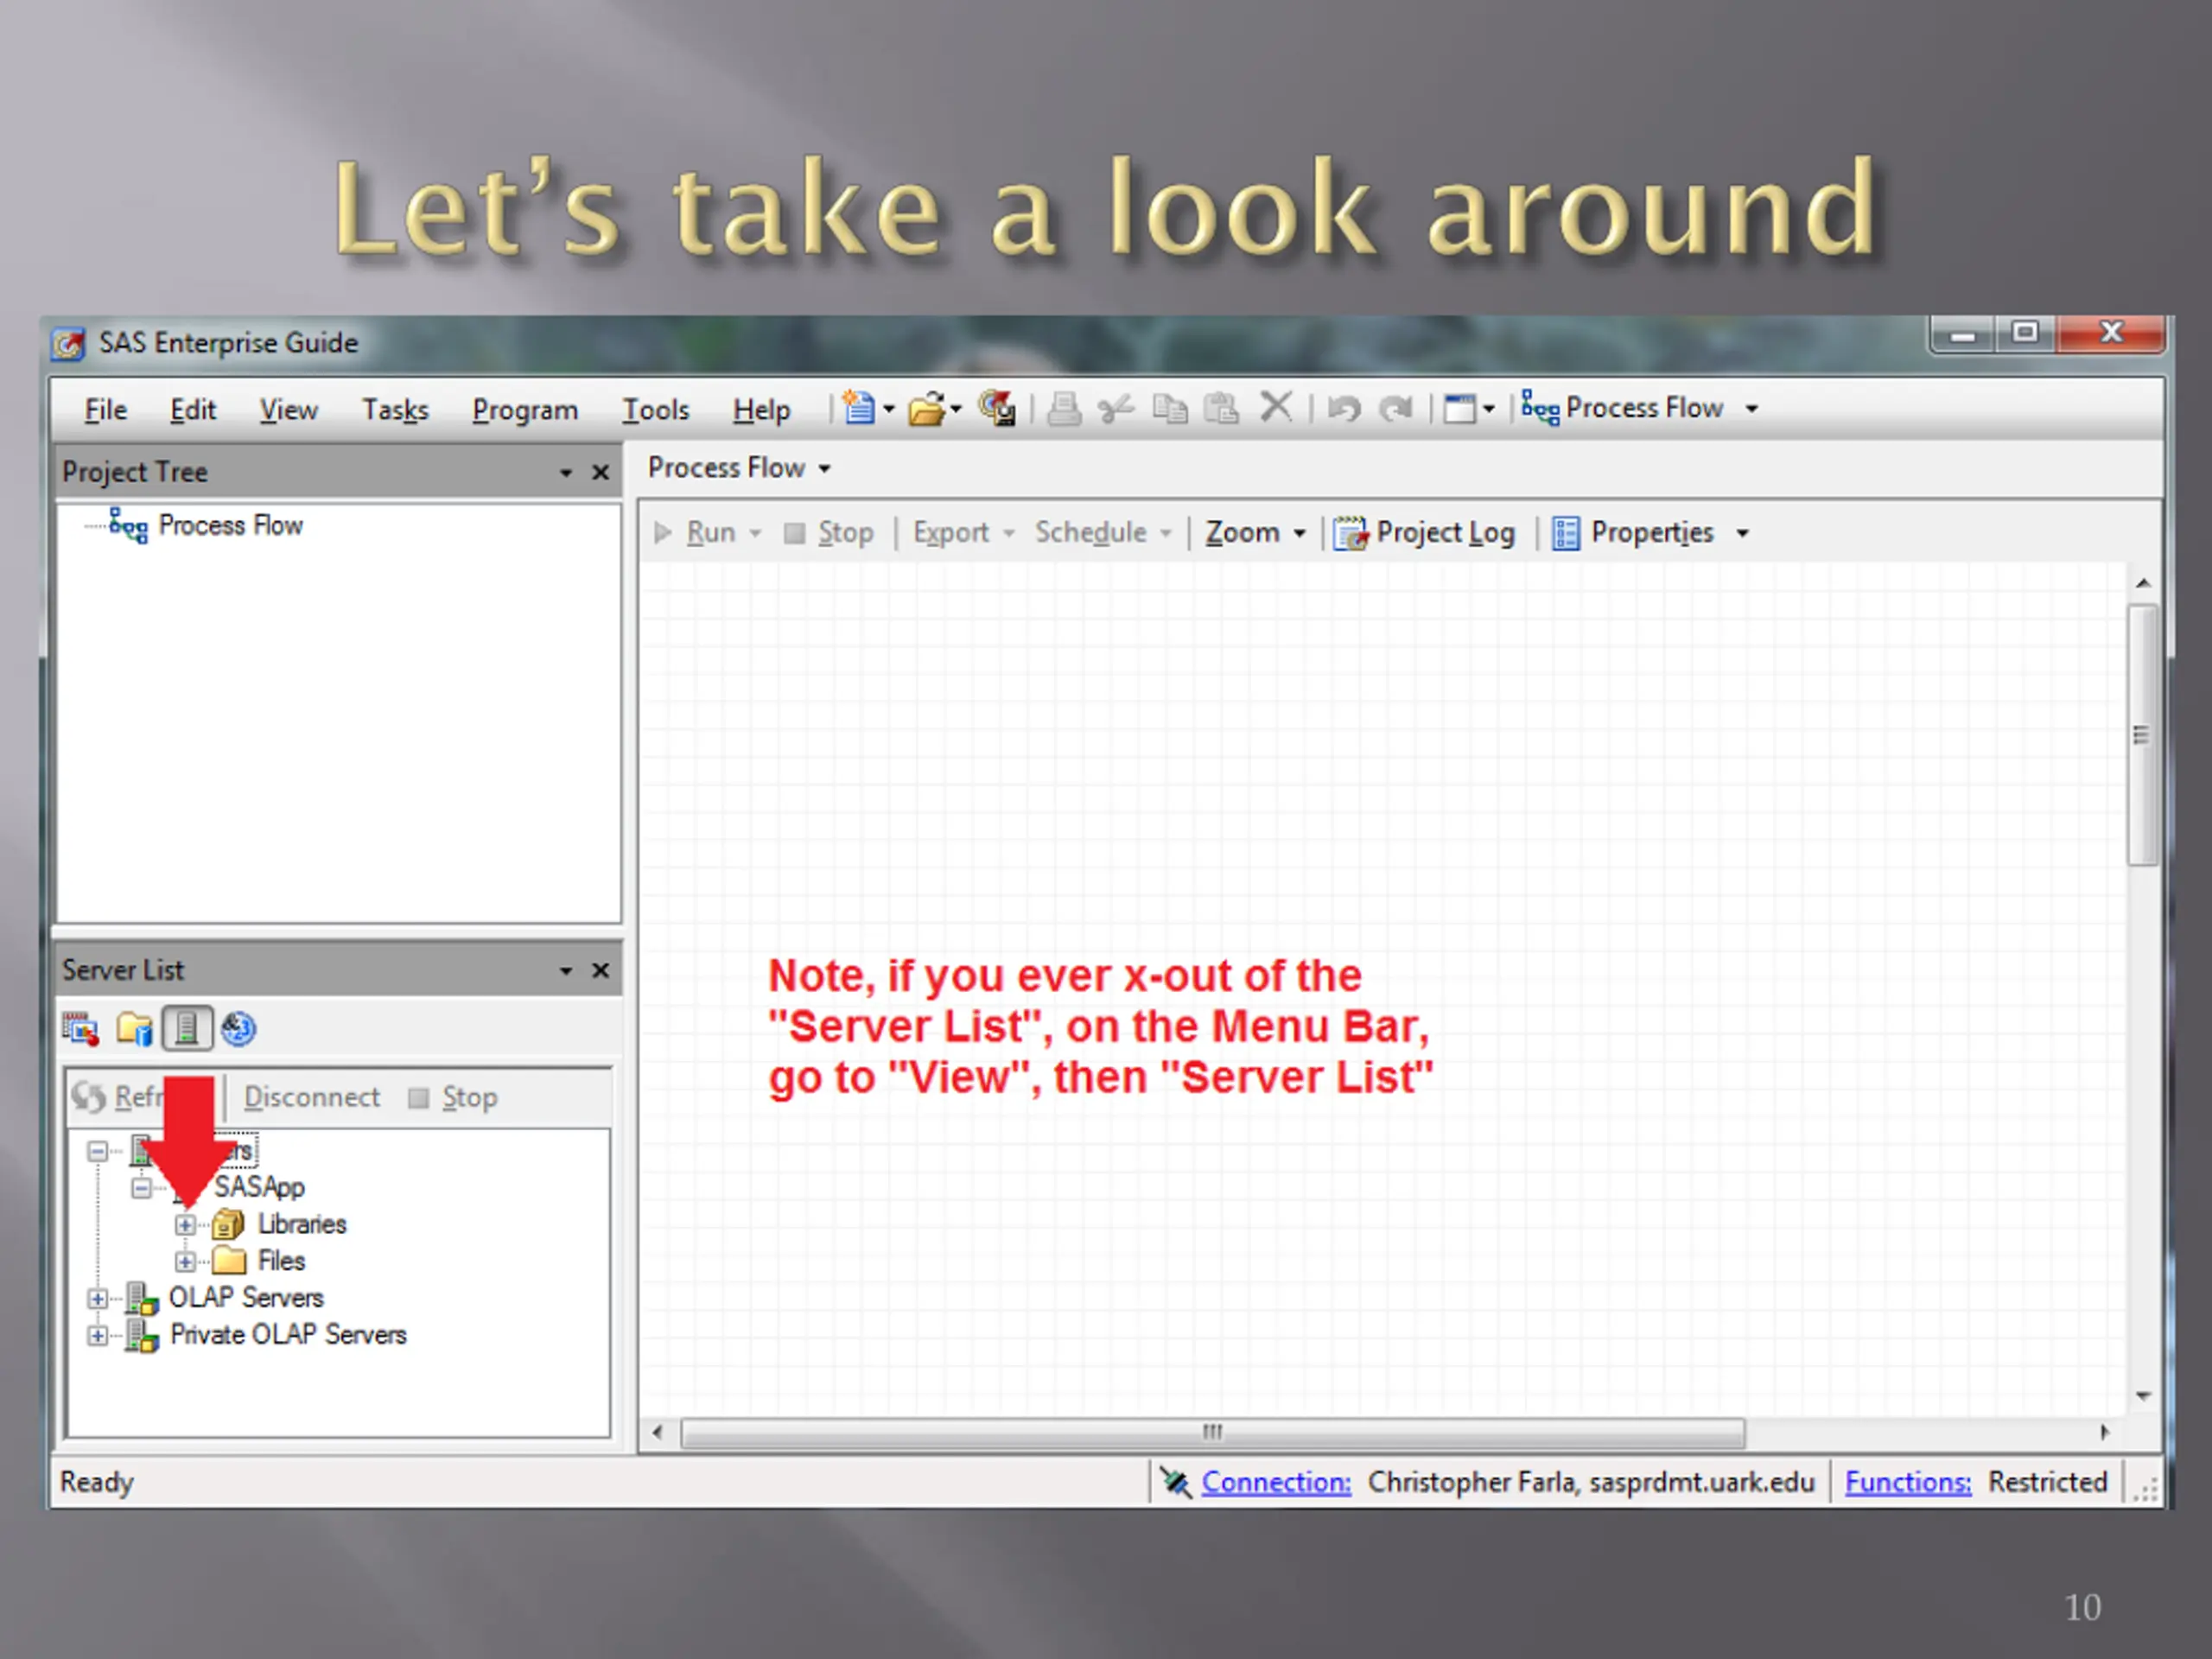
Task: Open the Help menu
Action: (x=761, y=410)
